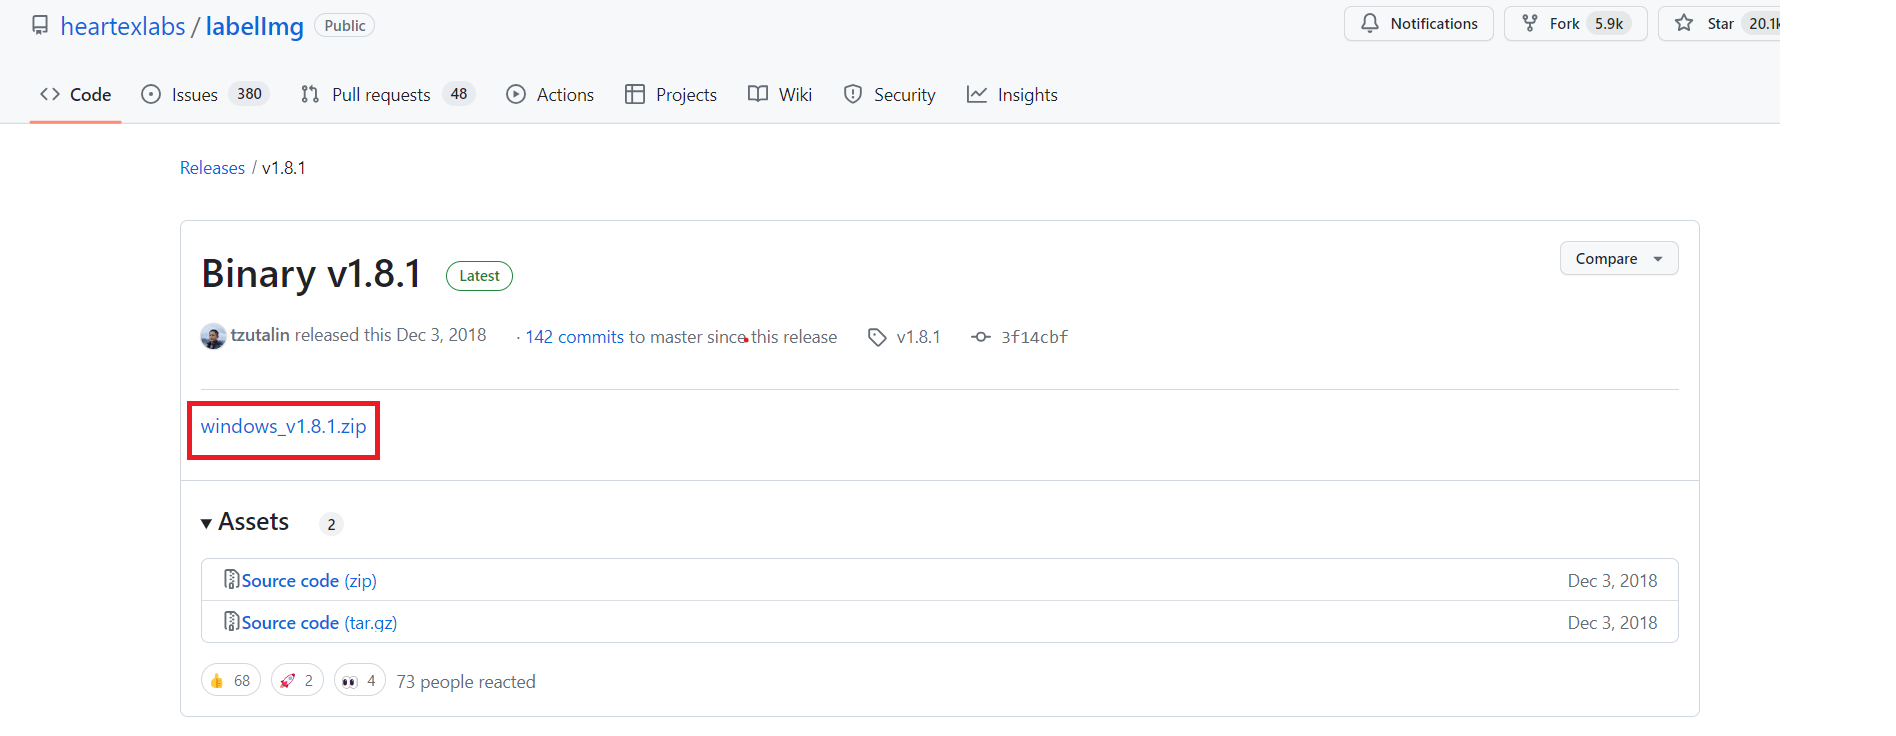This screenshot has width=1896, height=736.
Task: Toggle the thumbs up reaction 68
Action: coord(231,680)
